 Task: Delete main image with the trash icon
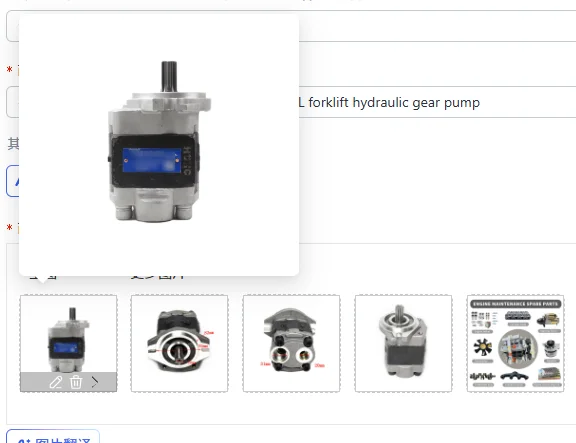click(x=76, y=382)
